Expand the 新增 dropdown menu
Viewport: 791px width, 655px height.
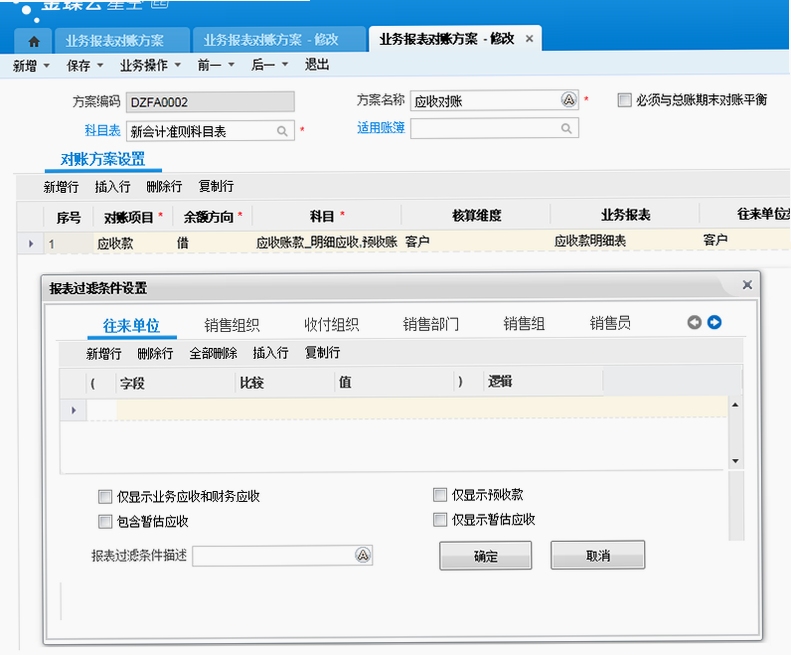click(x=46, y=65)
